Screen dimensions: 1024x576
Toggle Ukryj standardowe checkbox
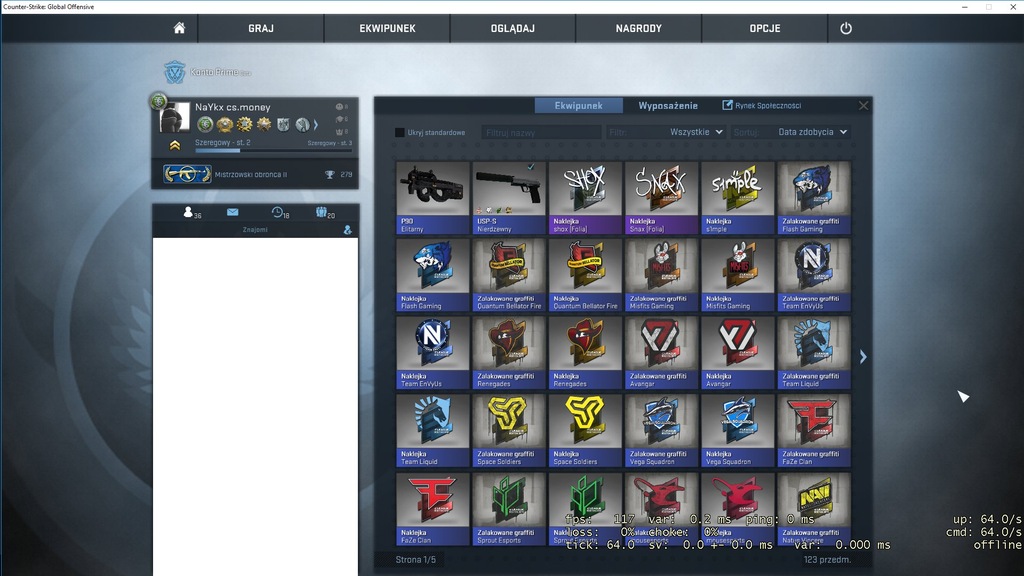tap(400, 133)
